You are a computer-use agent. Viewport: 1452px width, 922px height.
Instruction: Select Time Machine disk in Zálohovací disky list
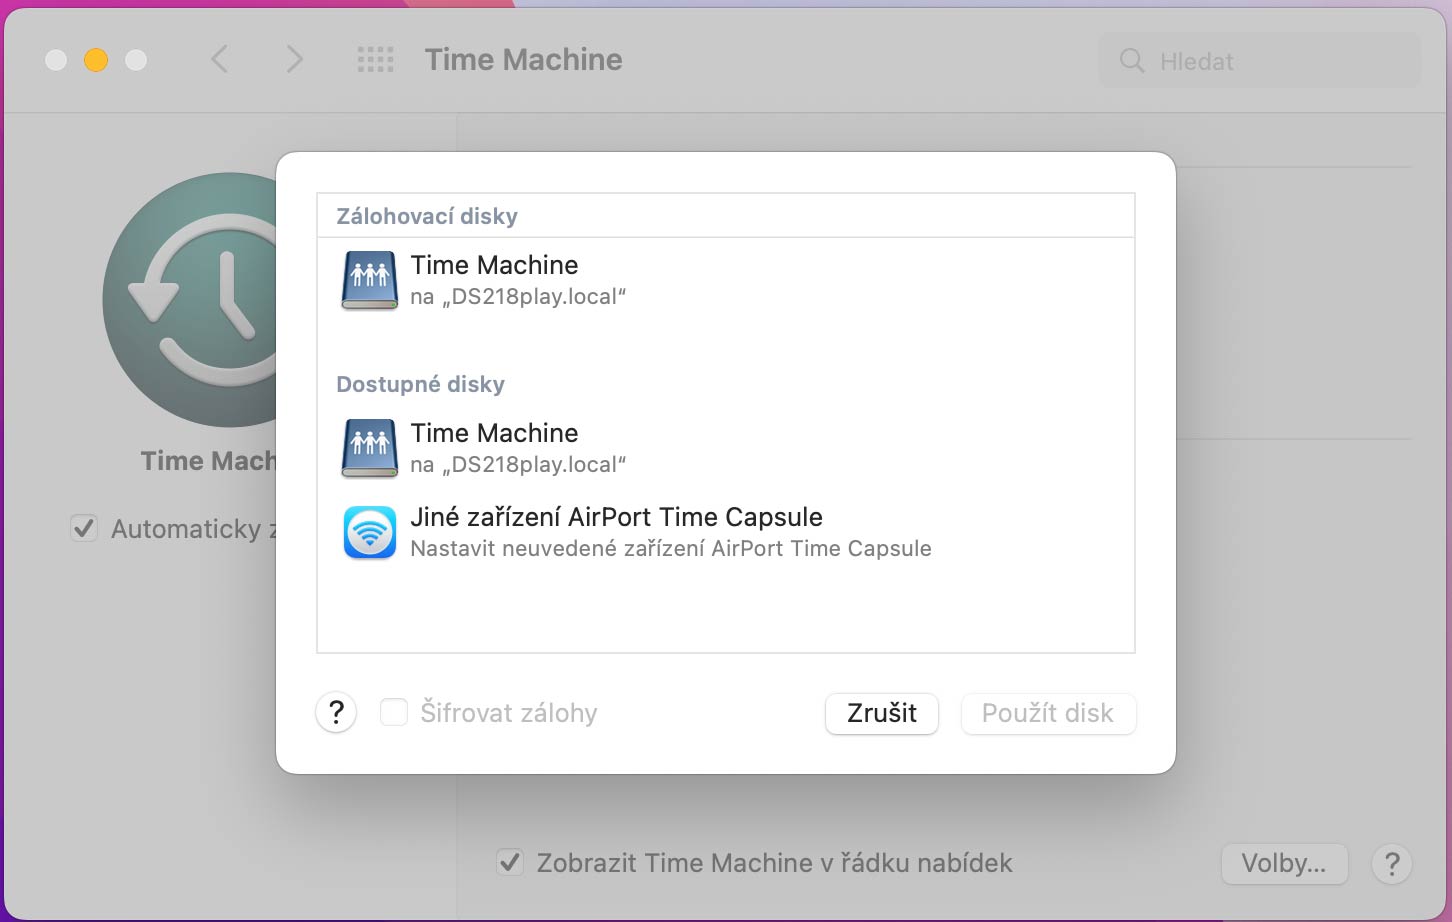point(726,280)
